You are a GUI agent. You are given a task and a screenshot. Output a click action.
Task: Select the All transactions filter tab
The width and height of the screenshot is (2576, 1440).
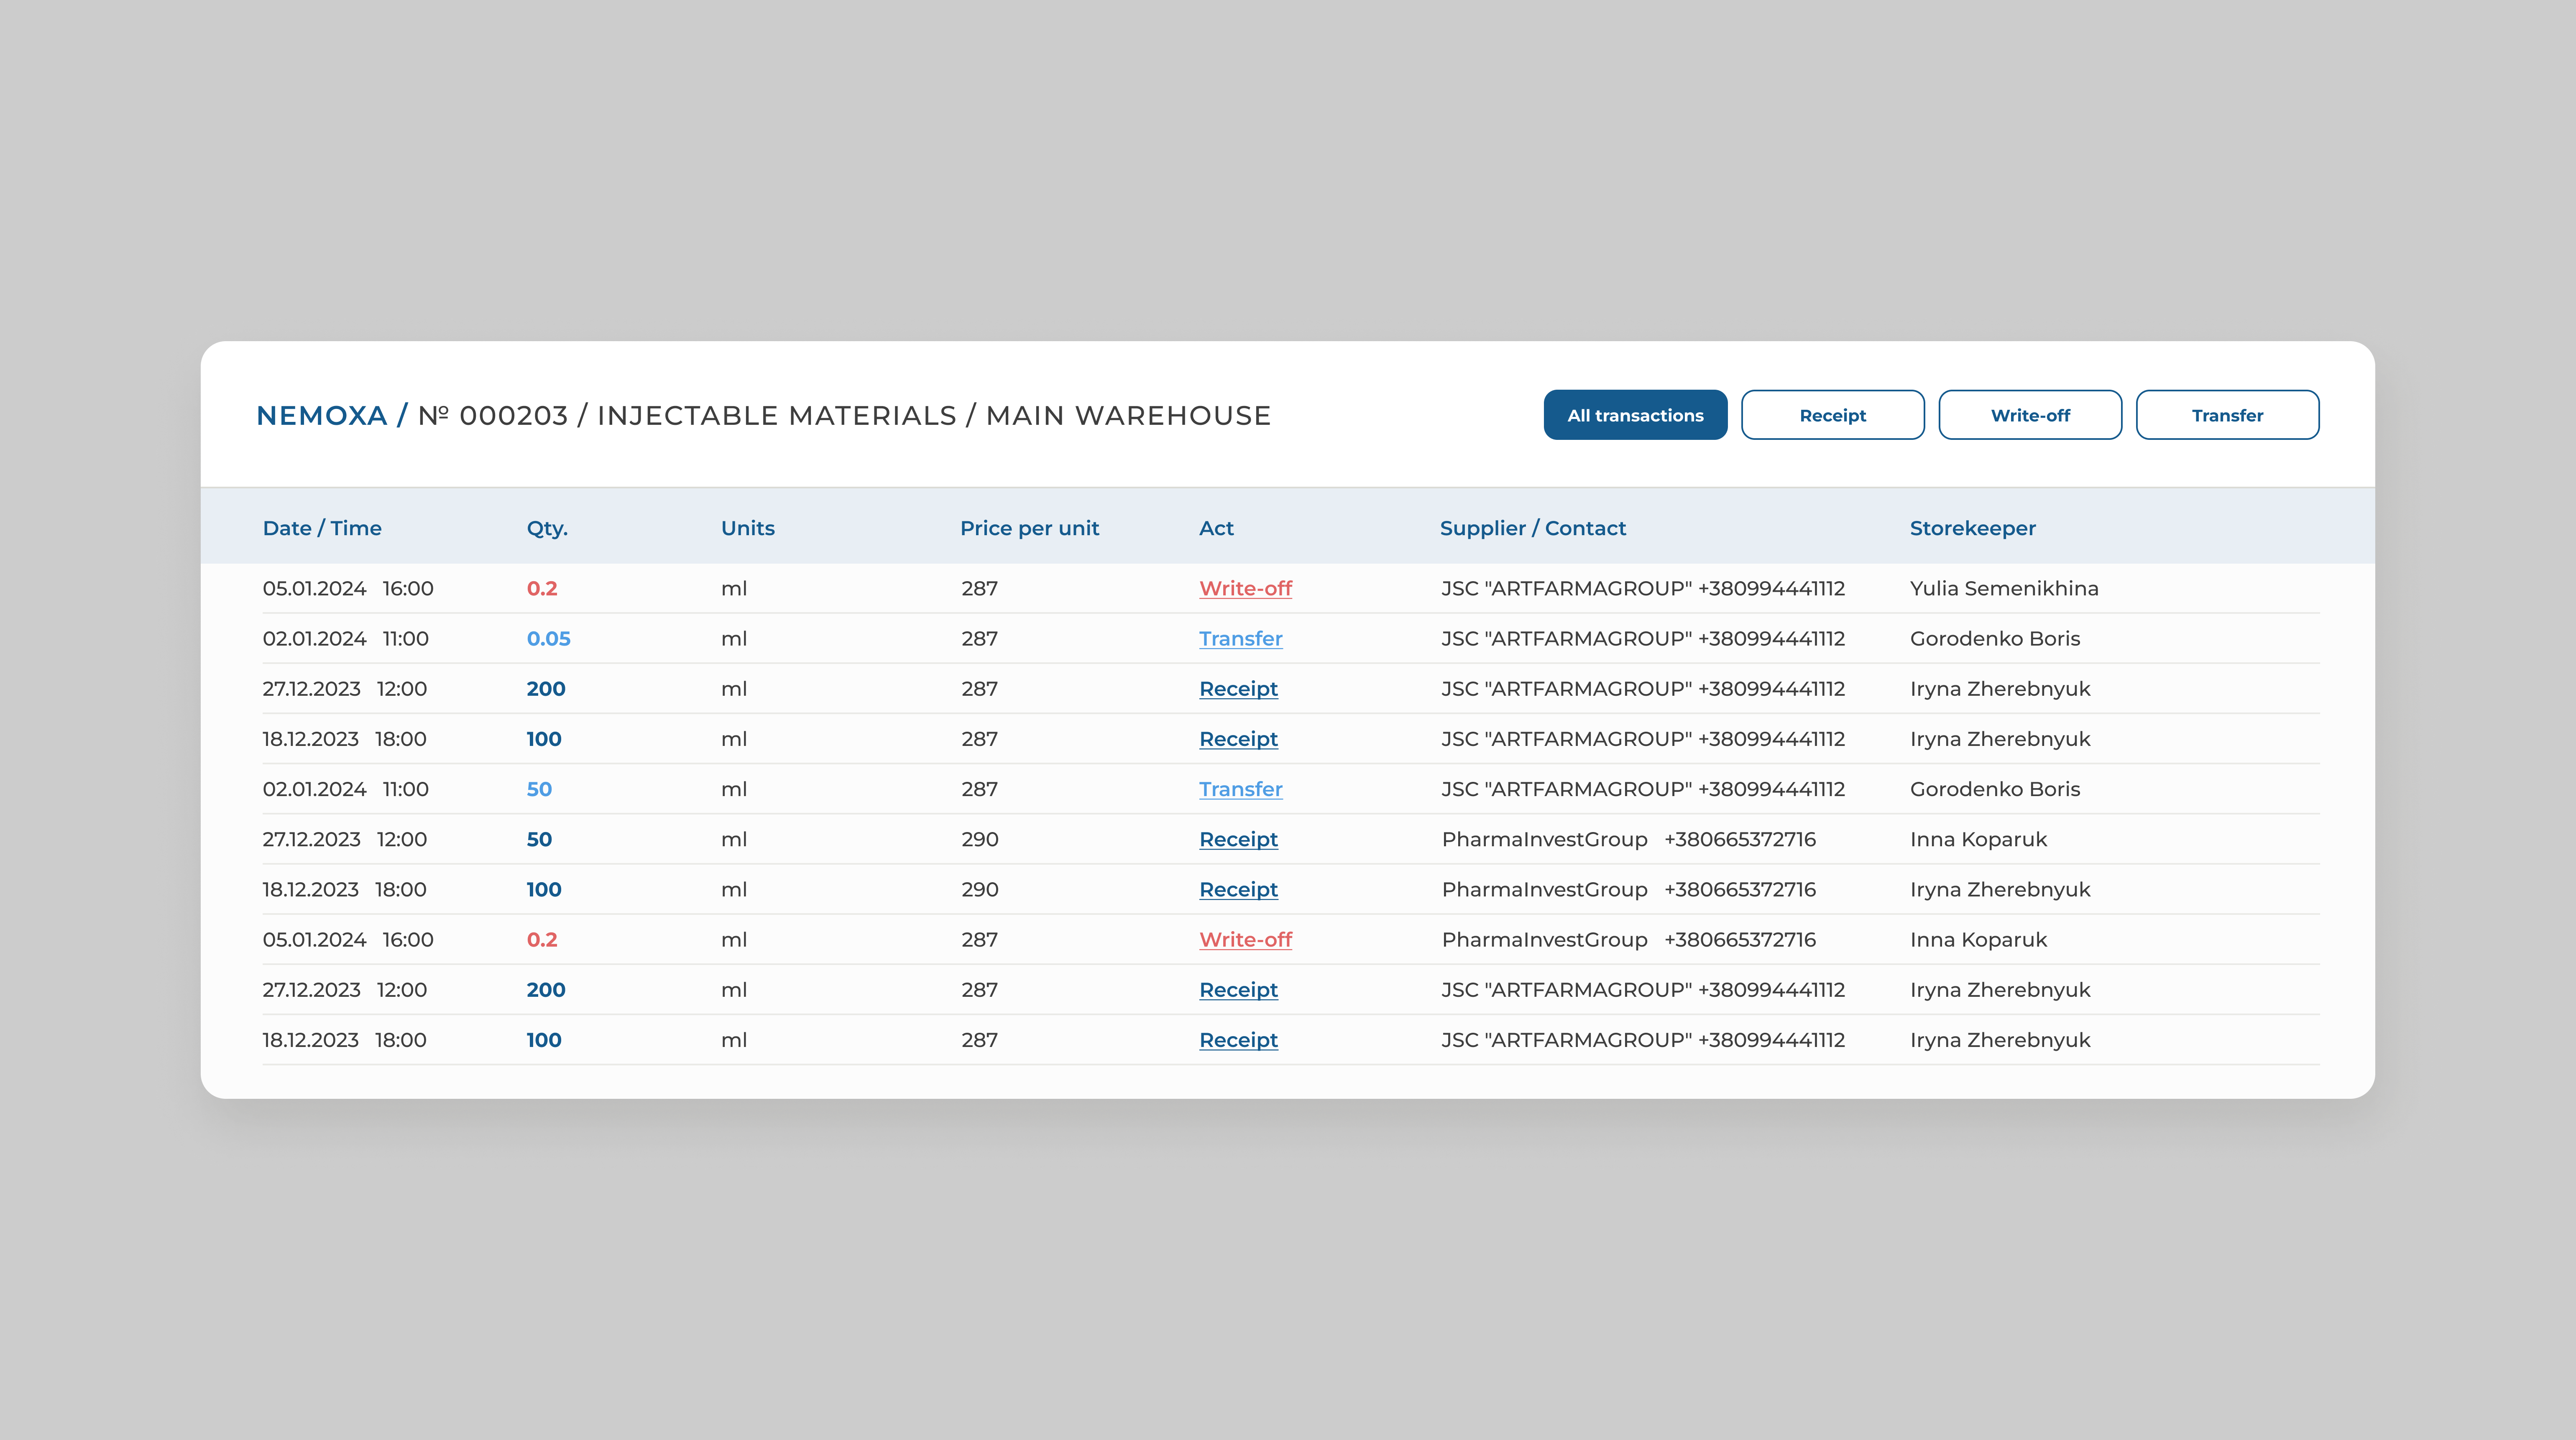(x=1635, y=415)
